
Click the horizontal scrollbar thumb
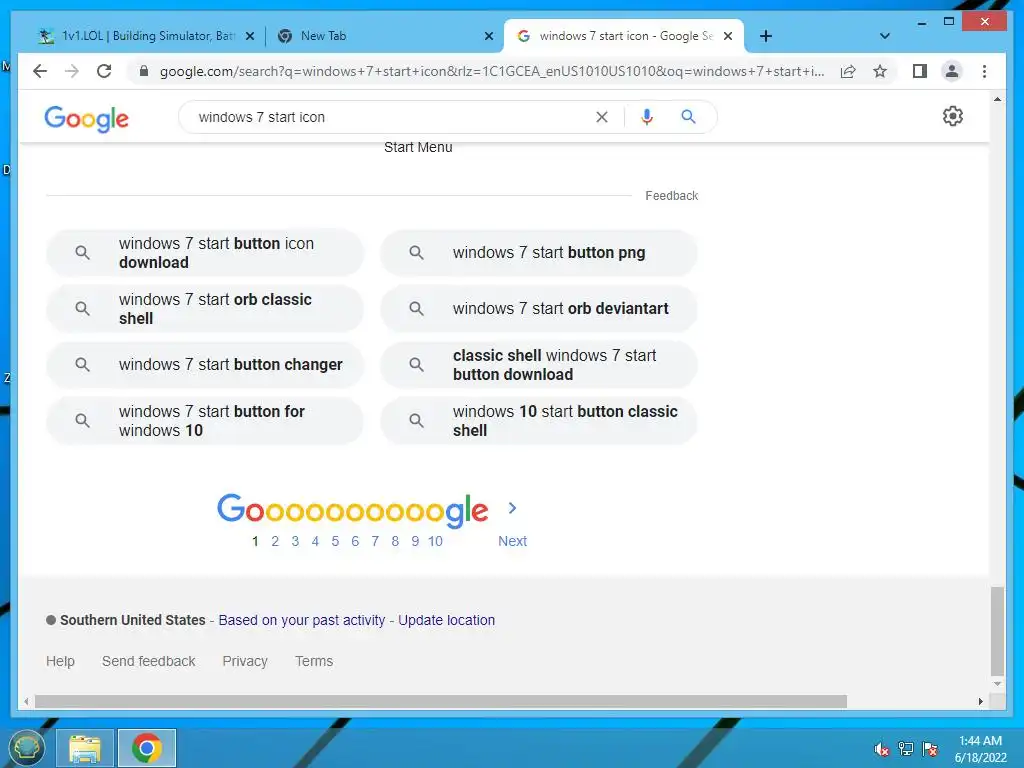(441, 701)
